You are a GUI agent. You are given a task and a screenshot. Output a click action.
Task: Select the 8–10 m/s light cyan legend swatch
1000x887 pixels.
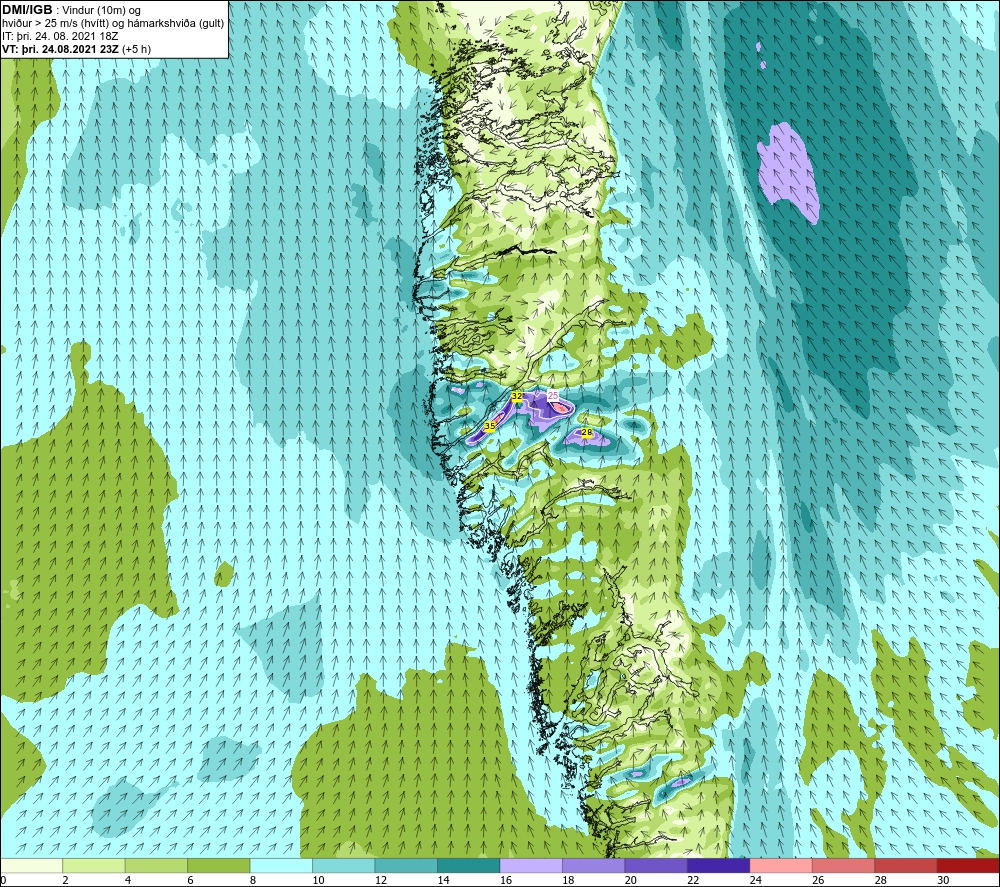coord(281,865)
